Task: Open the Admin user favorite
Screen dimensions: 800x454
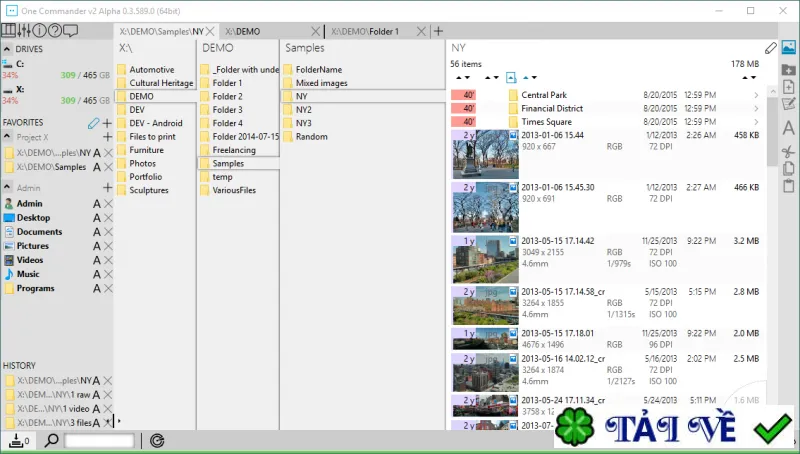Action: [x=30, y=204]
